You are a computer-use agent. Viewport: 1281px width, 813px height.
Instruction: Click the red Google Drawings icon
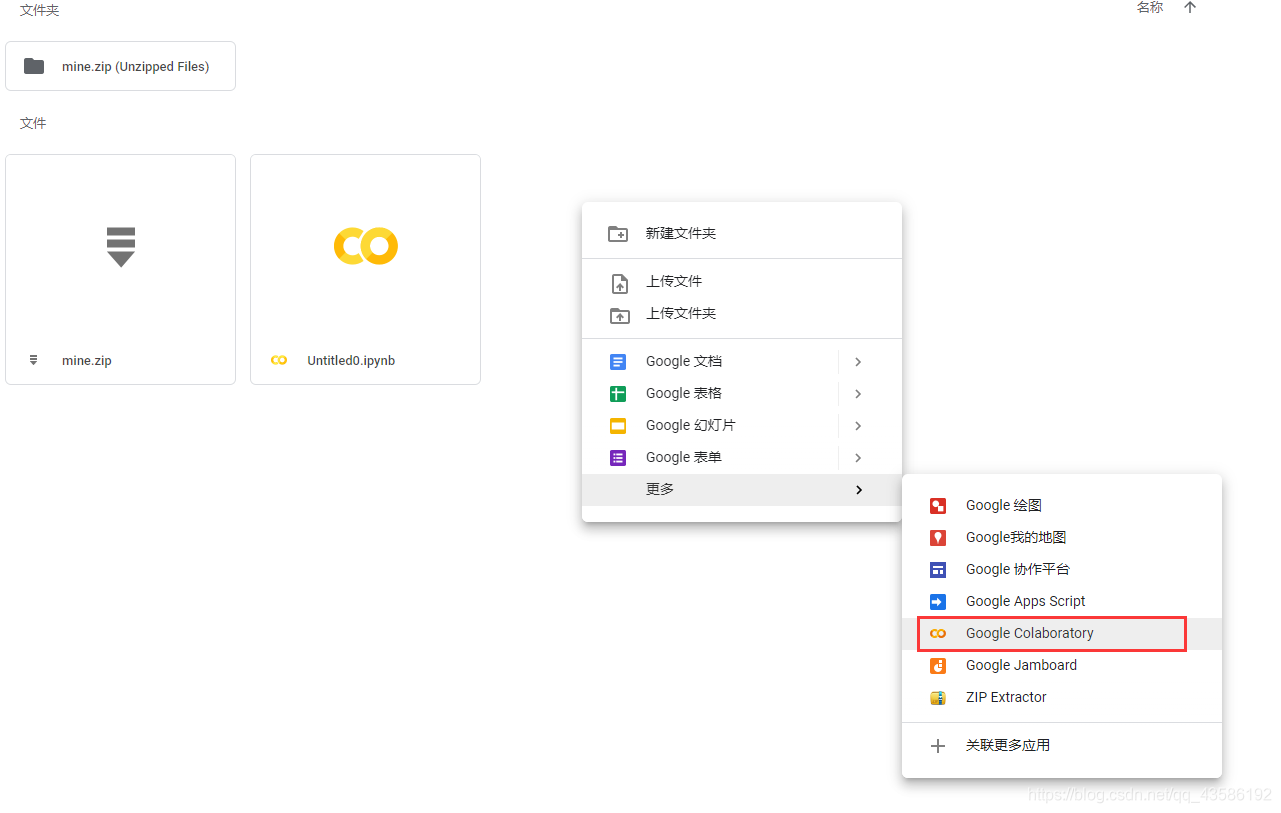pyautogui.click(x=938, y=506)
